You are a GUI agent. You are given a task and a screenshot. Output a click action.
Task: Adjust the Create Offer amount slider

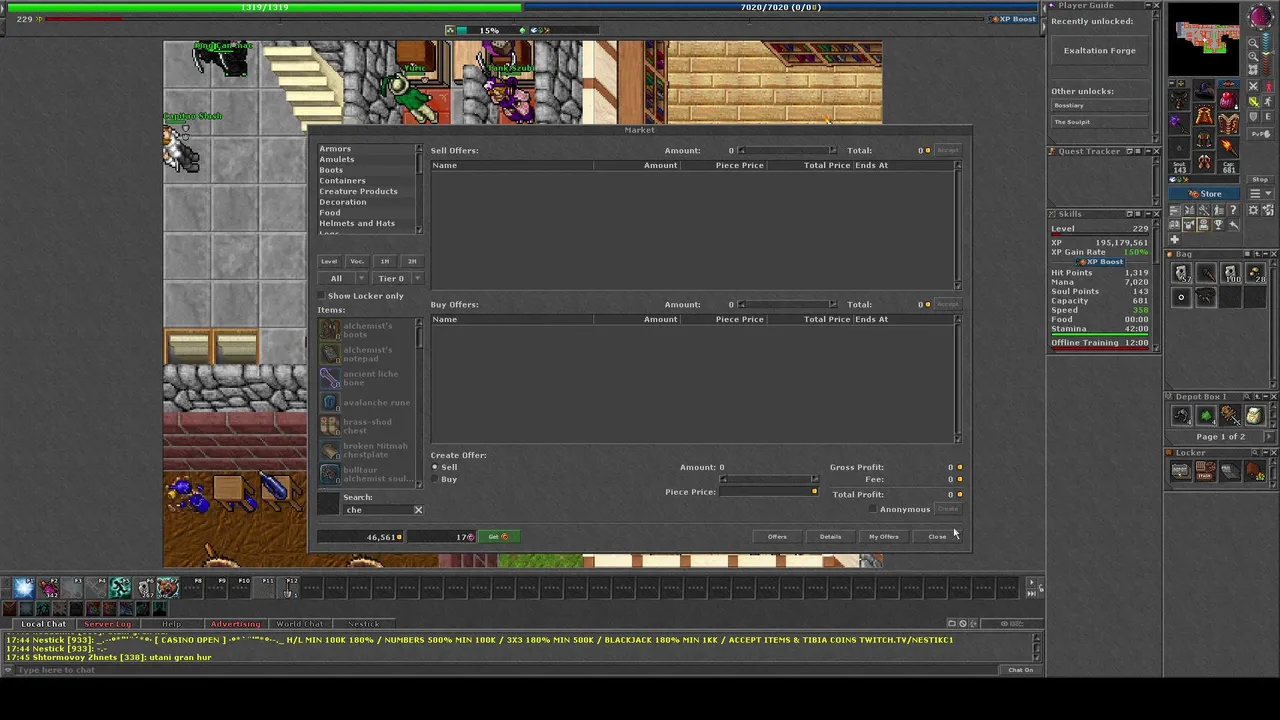coord(768,479)
